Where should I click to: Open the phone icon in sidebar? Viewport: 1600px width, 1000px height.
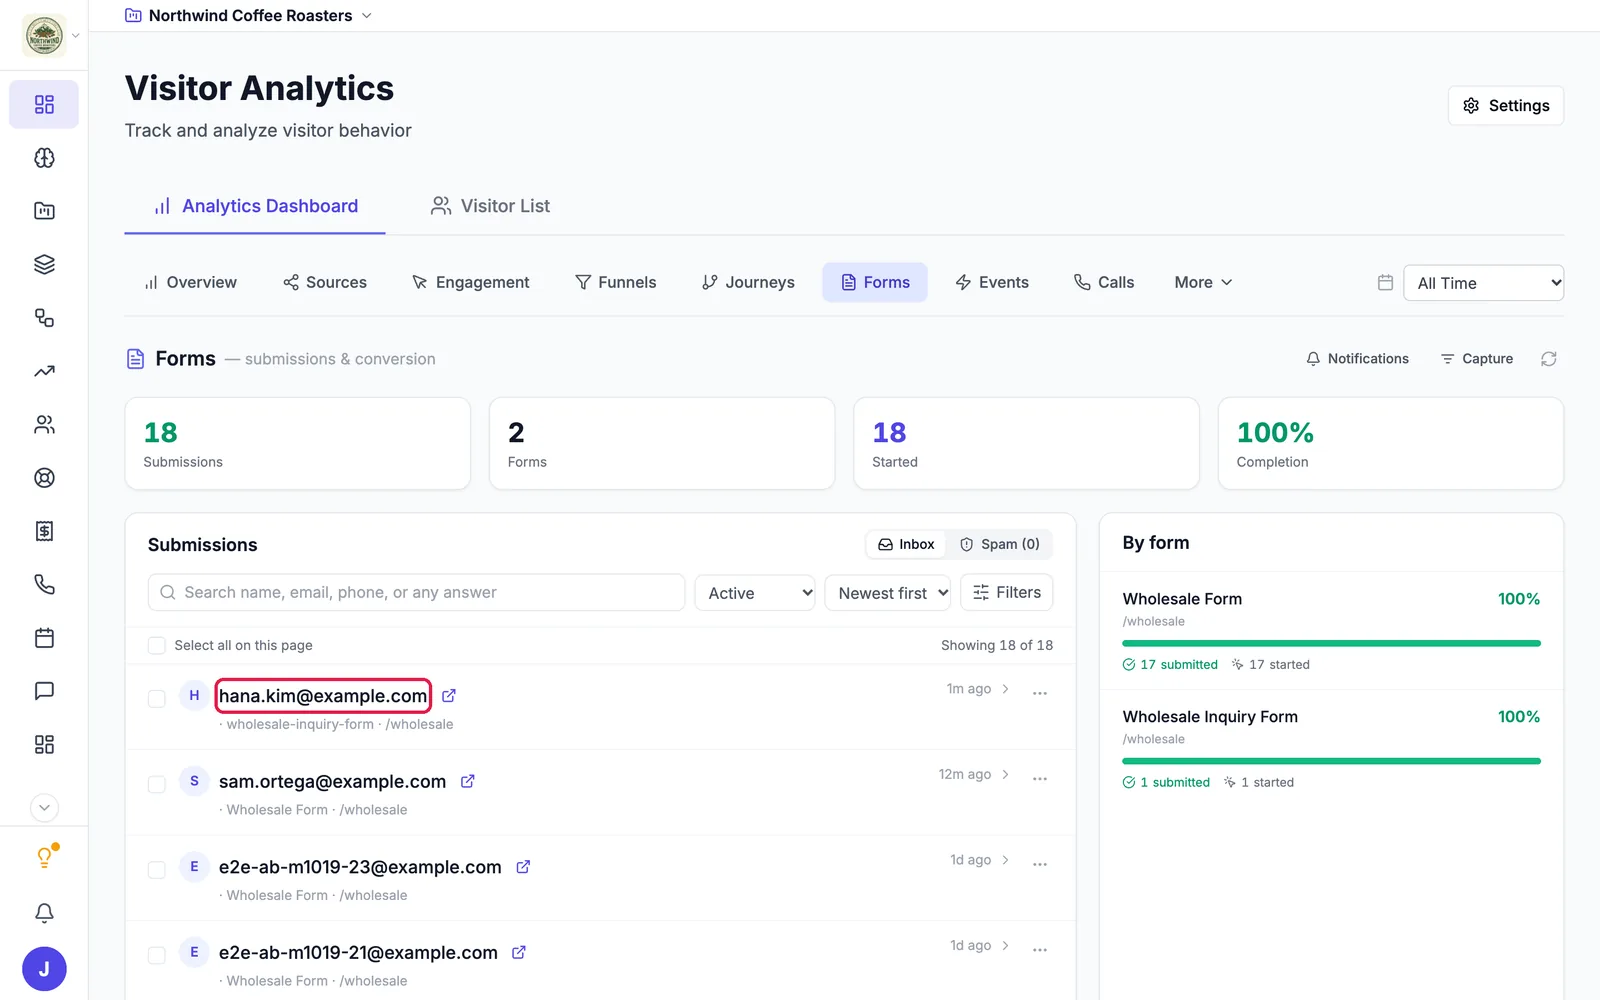[x=44, y=585]
